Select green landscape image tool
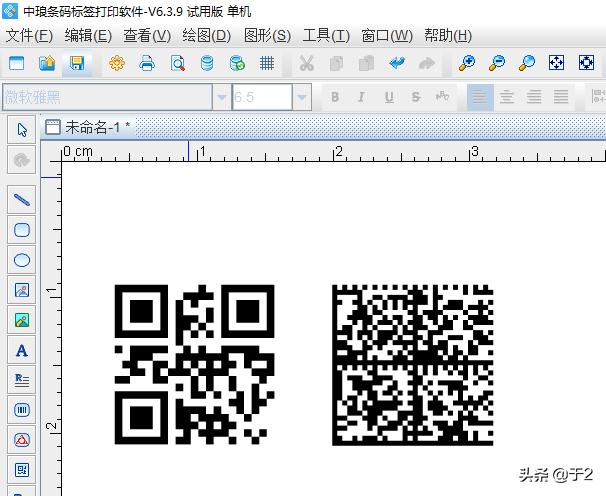Image resolution: width=606 pixels, height=496 pixels. pos(22,320)
